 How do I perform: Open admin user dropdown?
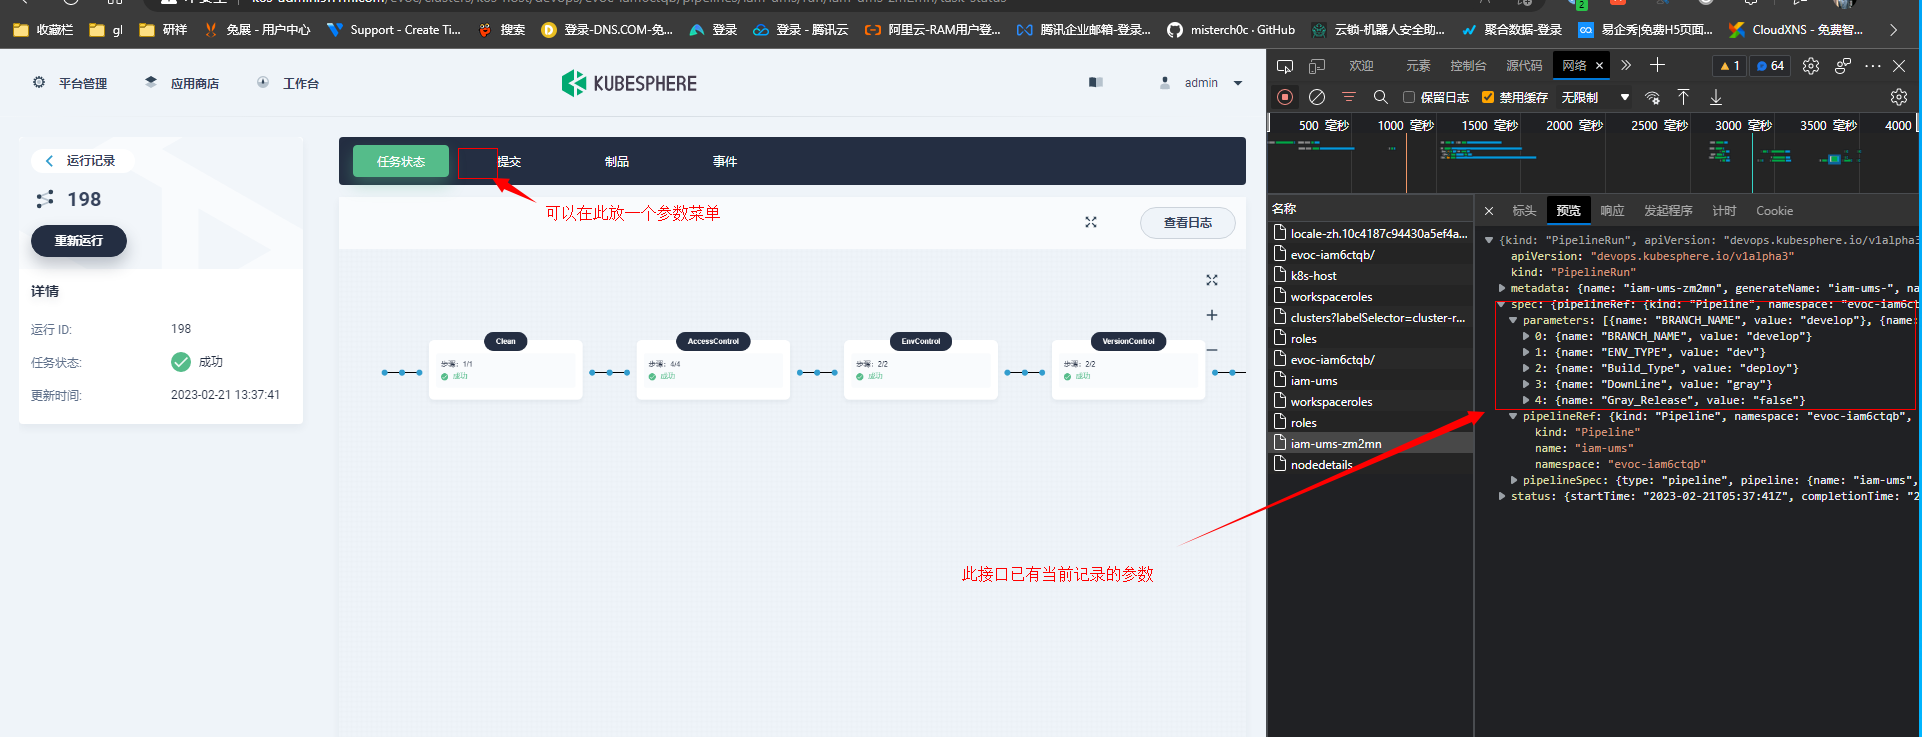(x=1201, y=83)
